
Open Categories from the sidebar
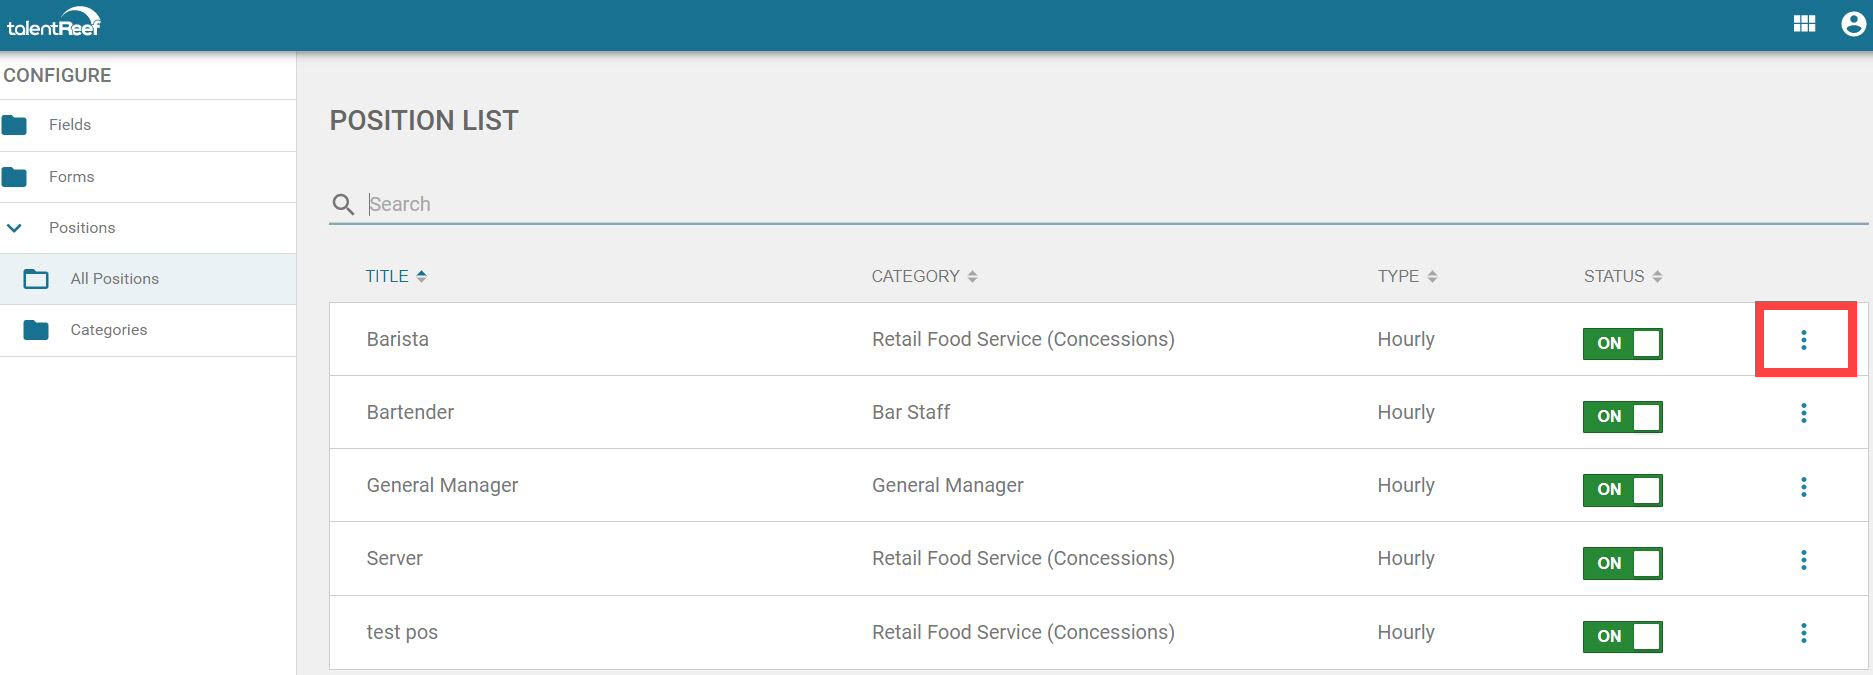click(108, 330)
